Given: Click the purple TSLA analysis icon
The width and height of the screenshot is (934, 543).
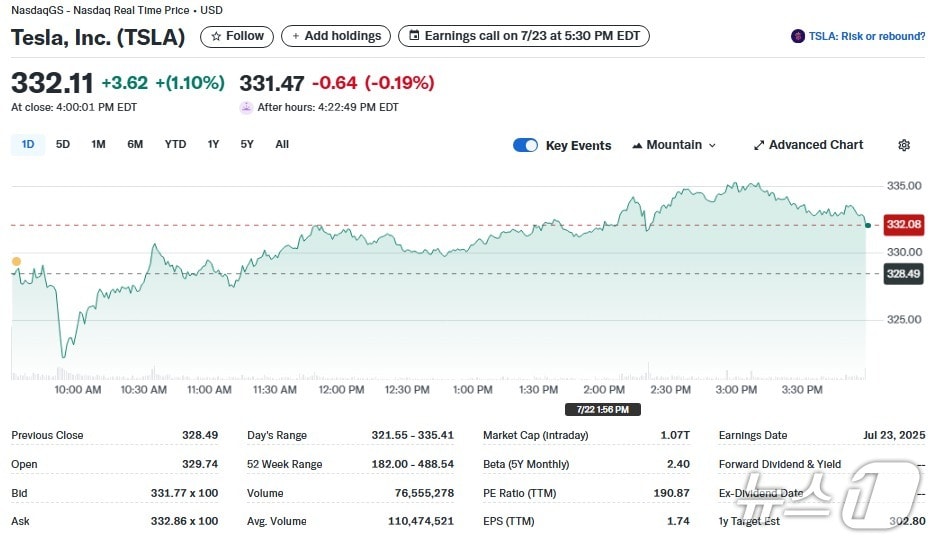Looking at the screenshot, I should (x=797, y=36).
